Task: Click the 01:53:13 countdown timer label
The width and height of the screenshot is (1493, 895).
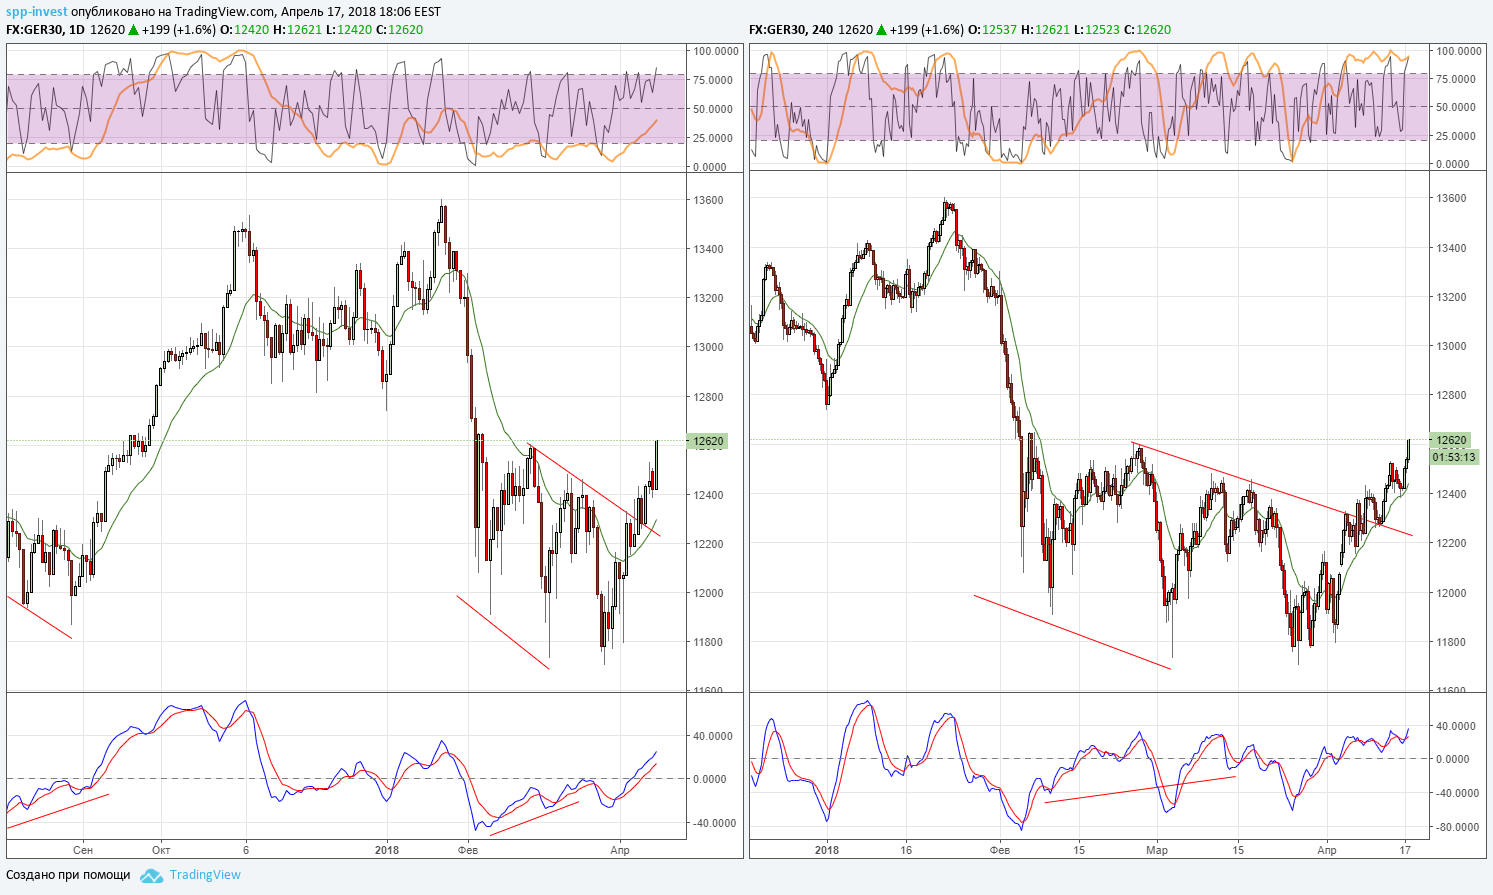Action: tap(1454, 457)
